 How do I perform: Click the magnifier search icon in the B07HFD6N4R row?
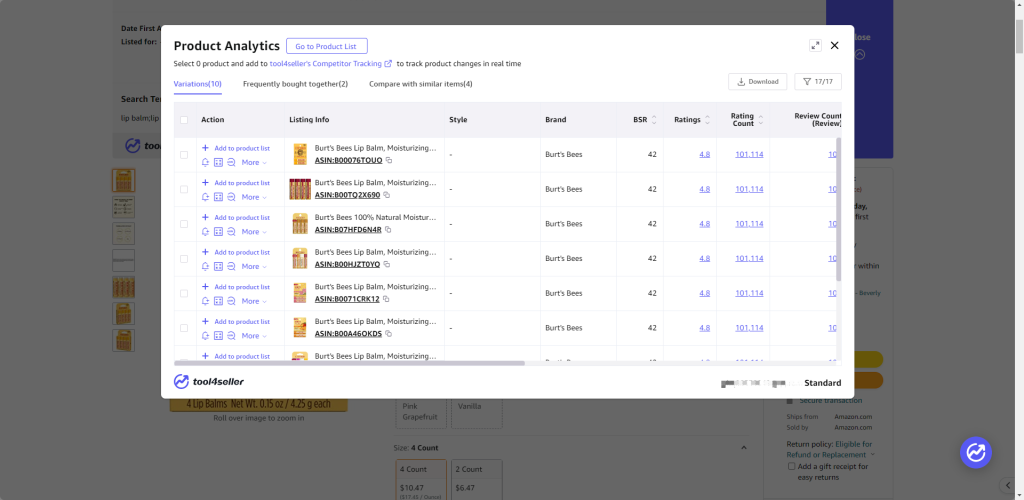(x=231, y=232)
